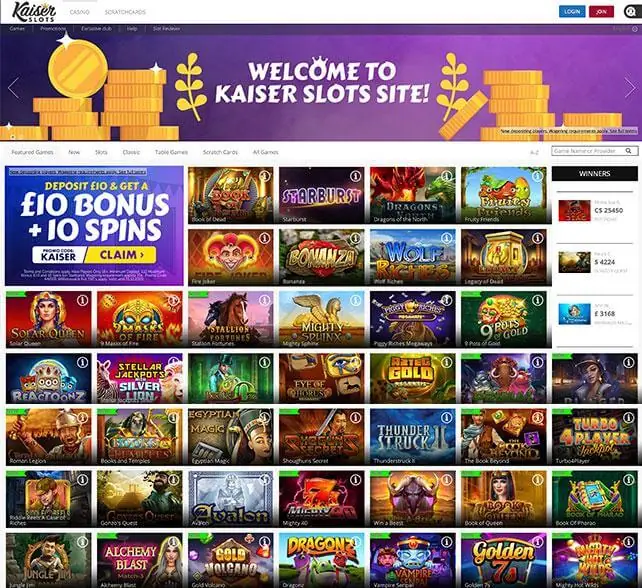Click the LOGIN button
Viewport: 642px width, 588px height.
572,11
